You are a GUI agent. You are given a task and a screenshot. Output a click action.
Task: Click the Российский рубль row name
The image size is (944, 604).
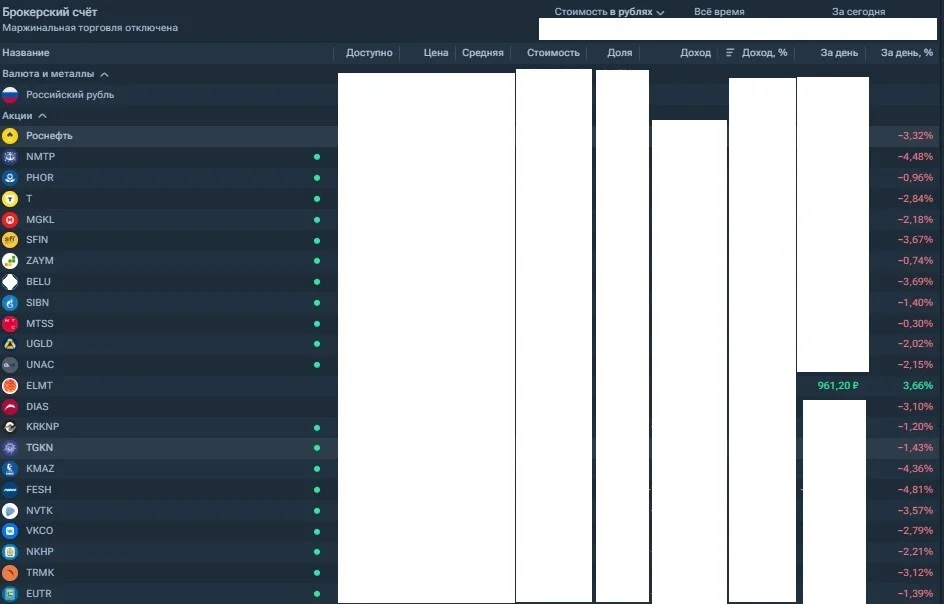tap(70, 95)
